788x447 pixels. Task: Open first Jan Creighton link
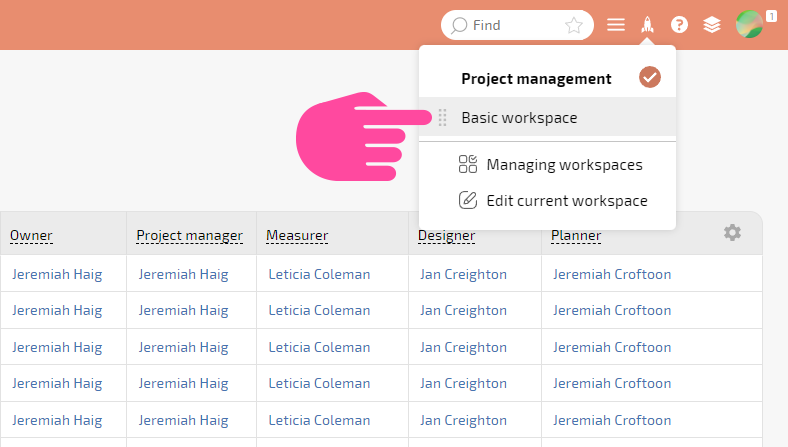tap(463, 274)
